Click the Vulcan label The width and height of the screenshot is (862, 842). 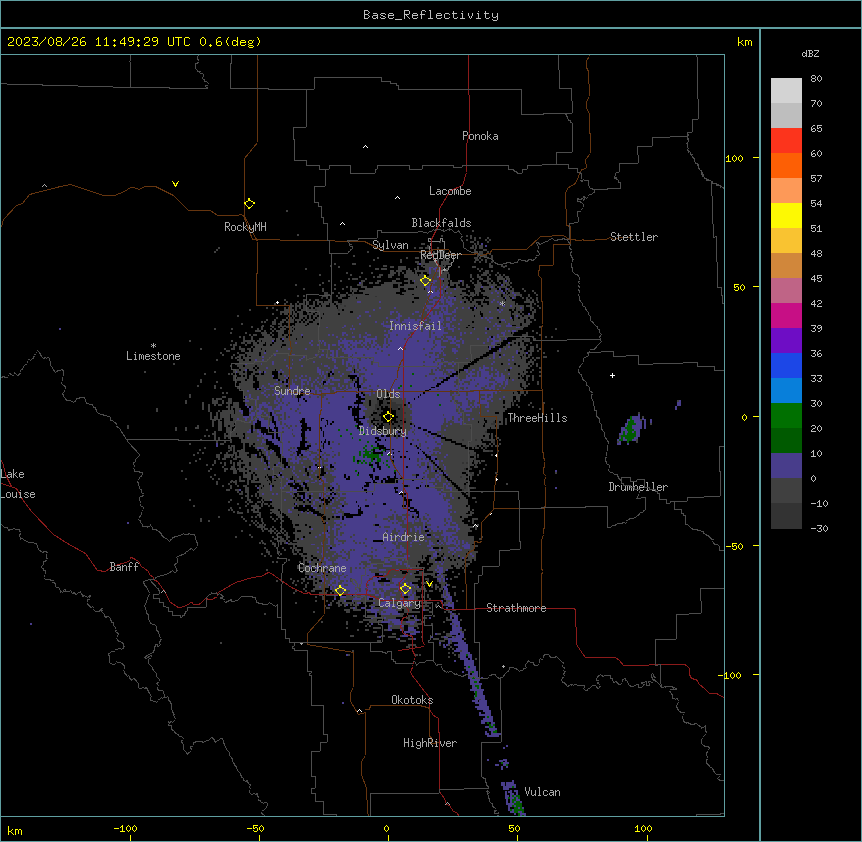tap(543, 792)
